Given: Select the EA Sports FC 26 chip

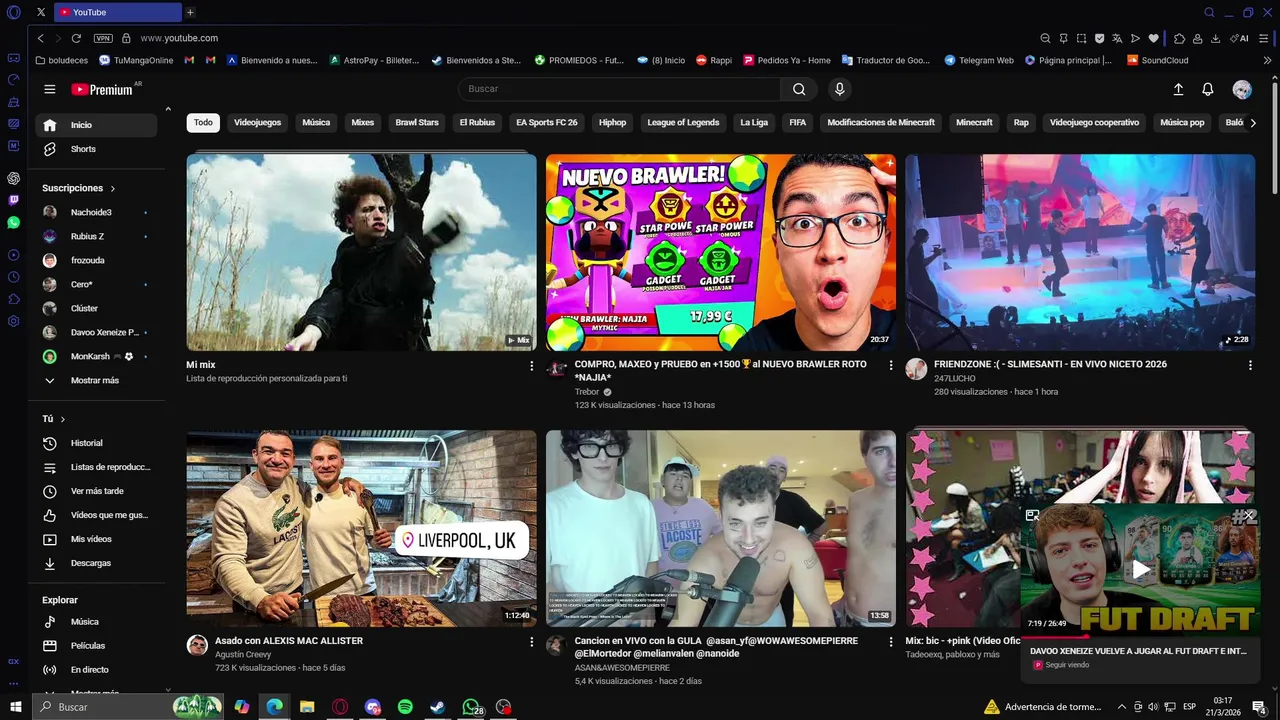Looking at the screenshot, I should tap(547, 123).
